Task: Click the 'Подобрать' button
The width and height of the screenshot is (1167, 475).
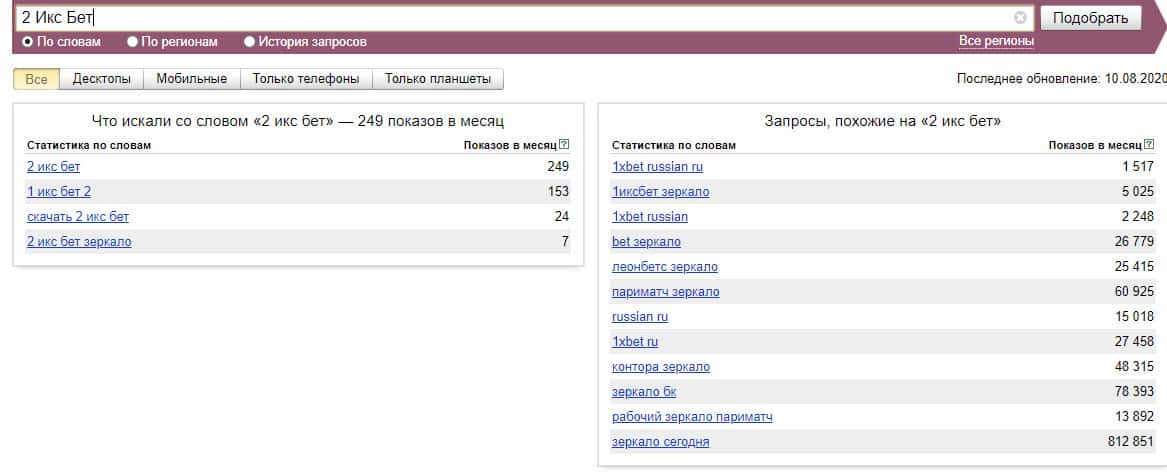Action: [1090, 18]
